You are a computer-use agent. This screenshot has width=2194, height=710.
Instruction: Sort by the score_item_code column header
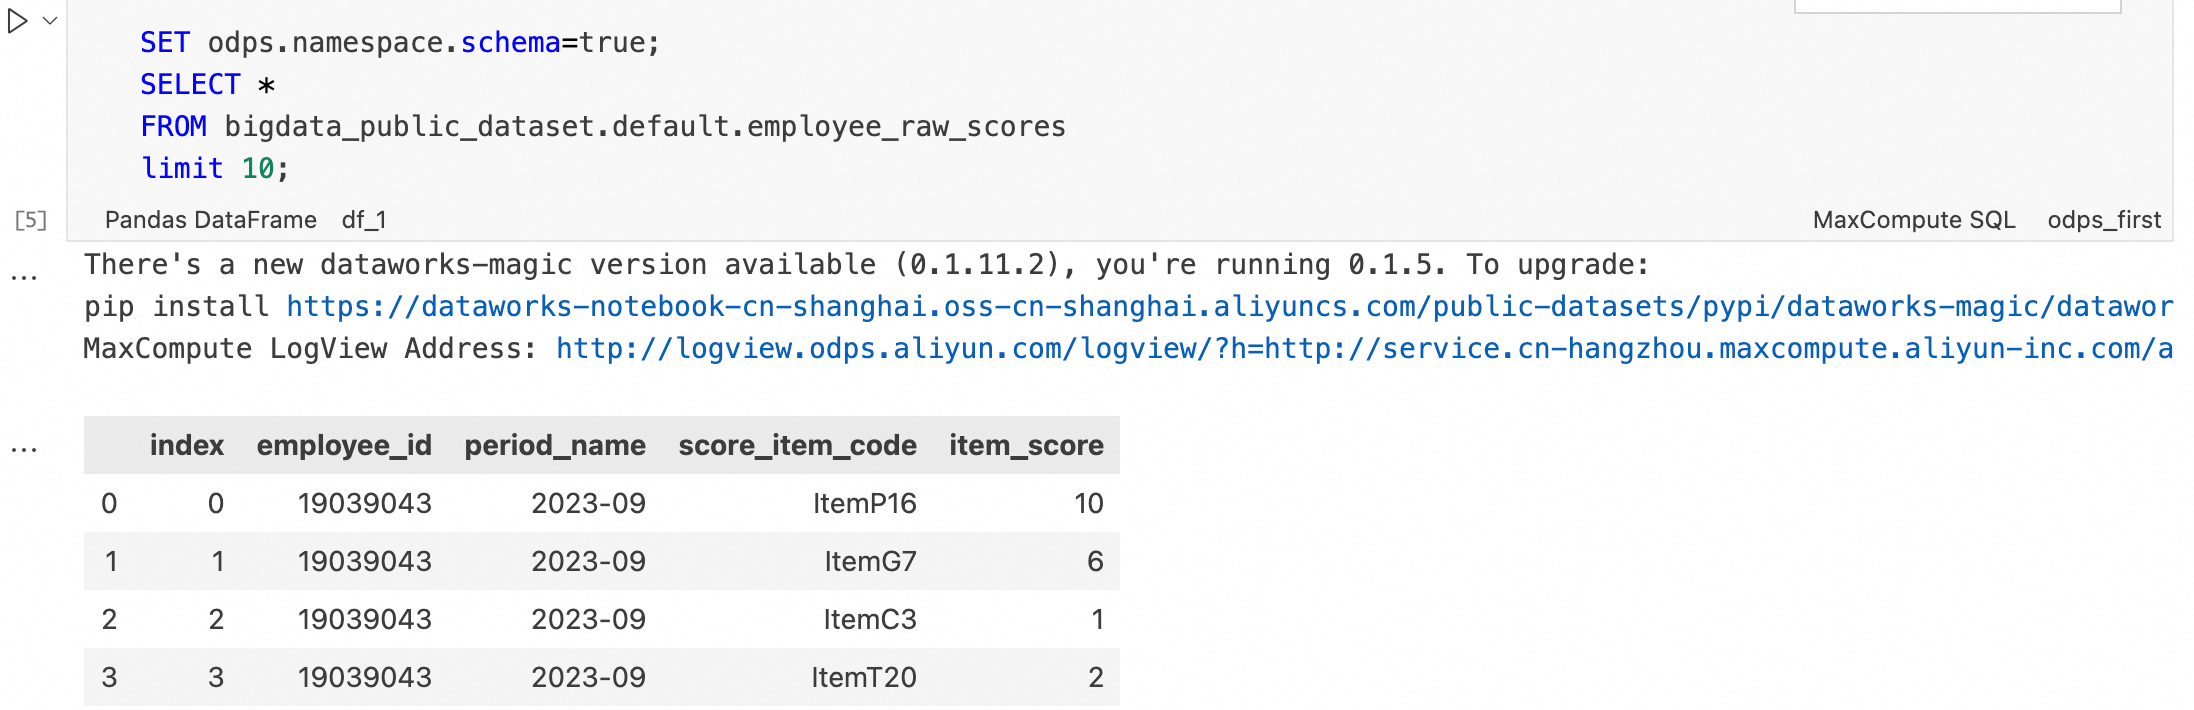click(797, 445)
